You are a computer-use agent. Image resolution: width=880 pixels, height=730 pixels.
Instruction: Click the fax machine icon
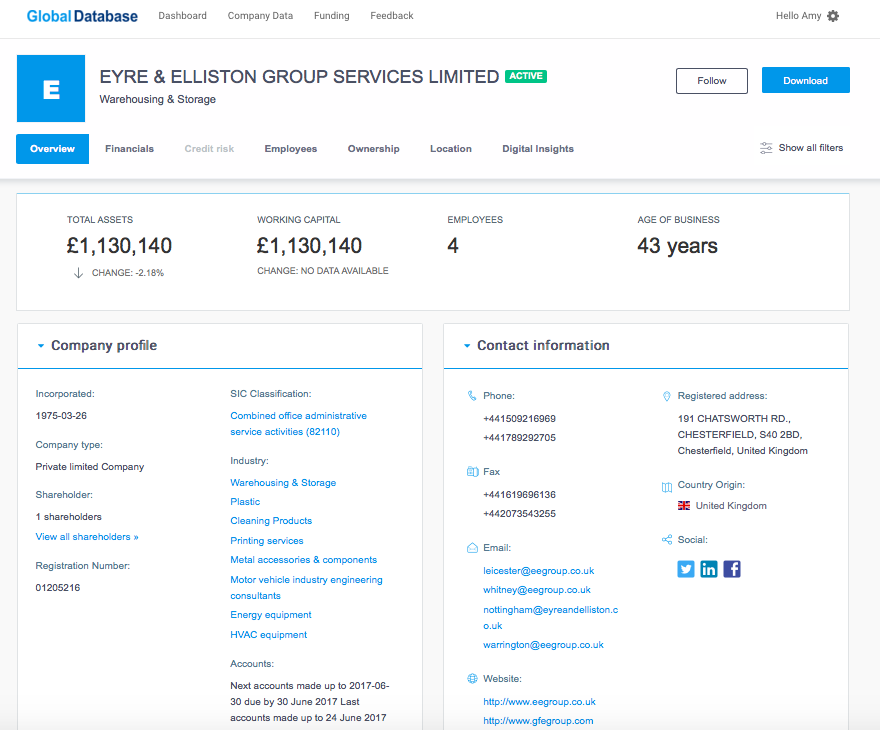pyautogui.click(x=473, y=471)
